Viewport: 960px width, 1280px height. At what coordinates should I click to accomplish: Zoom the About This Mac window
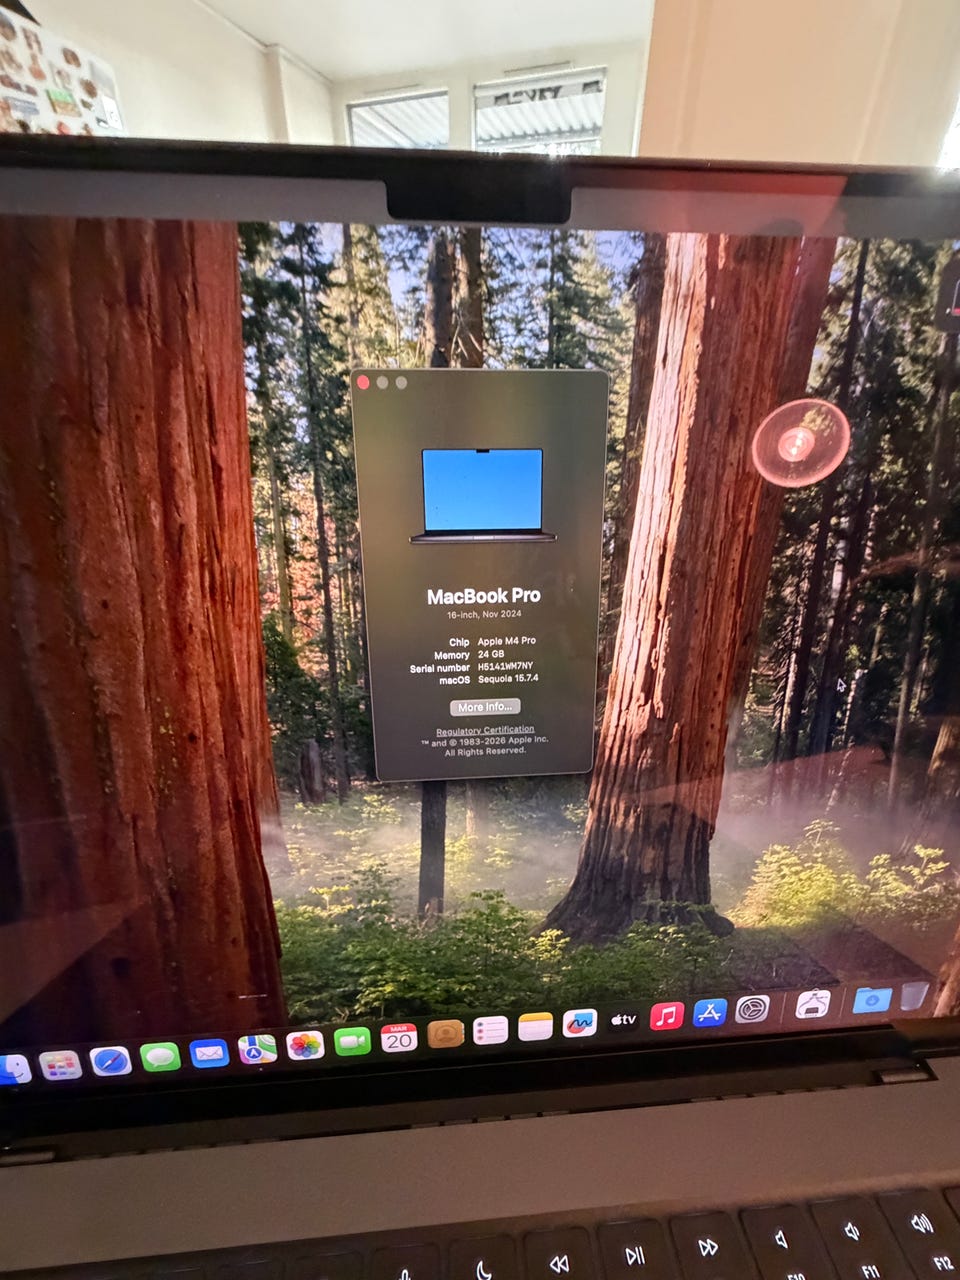(401, 382)
